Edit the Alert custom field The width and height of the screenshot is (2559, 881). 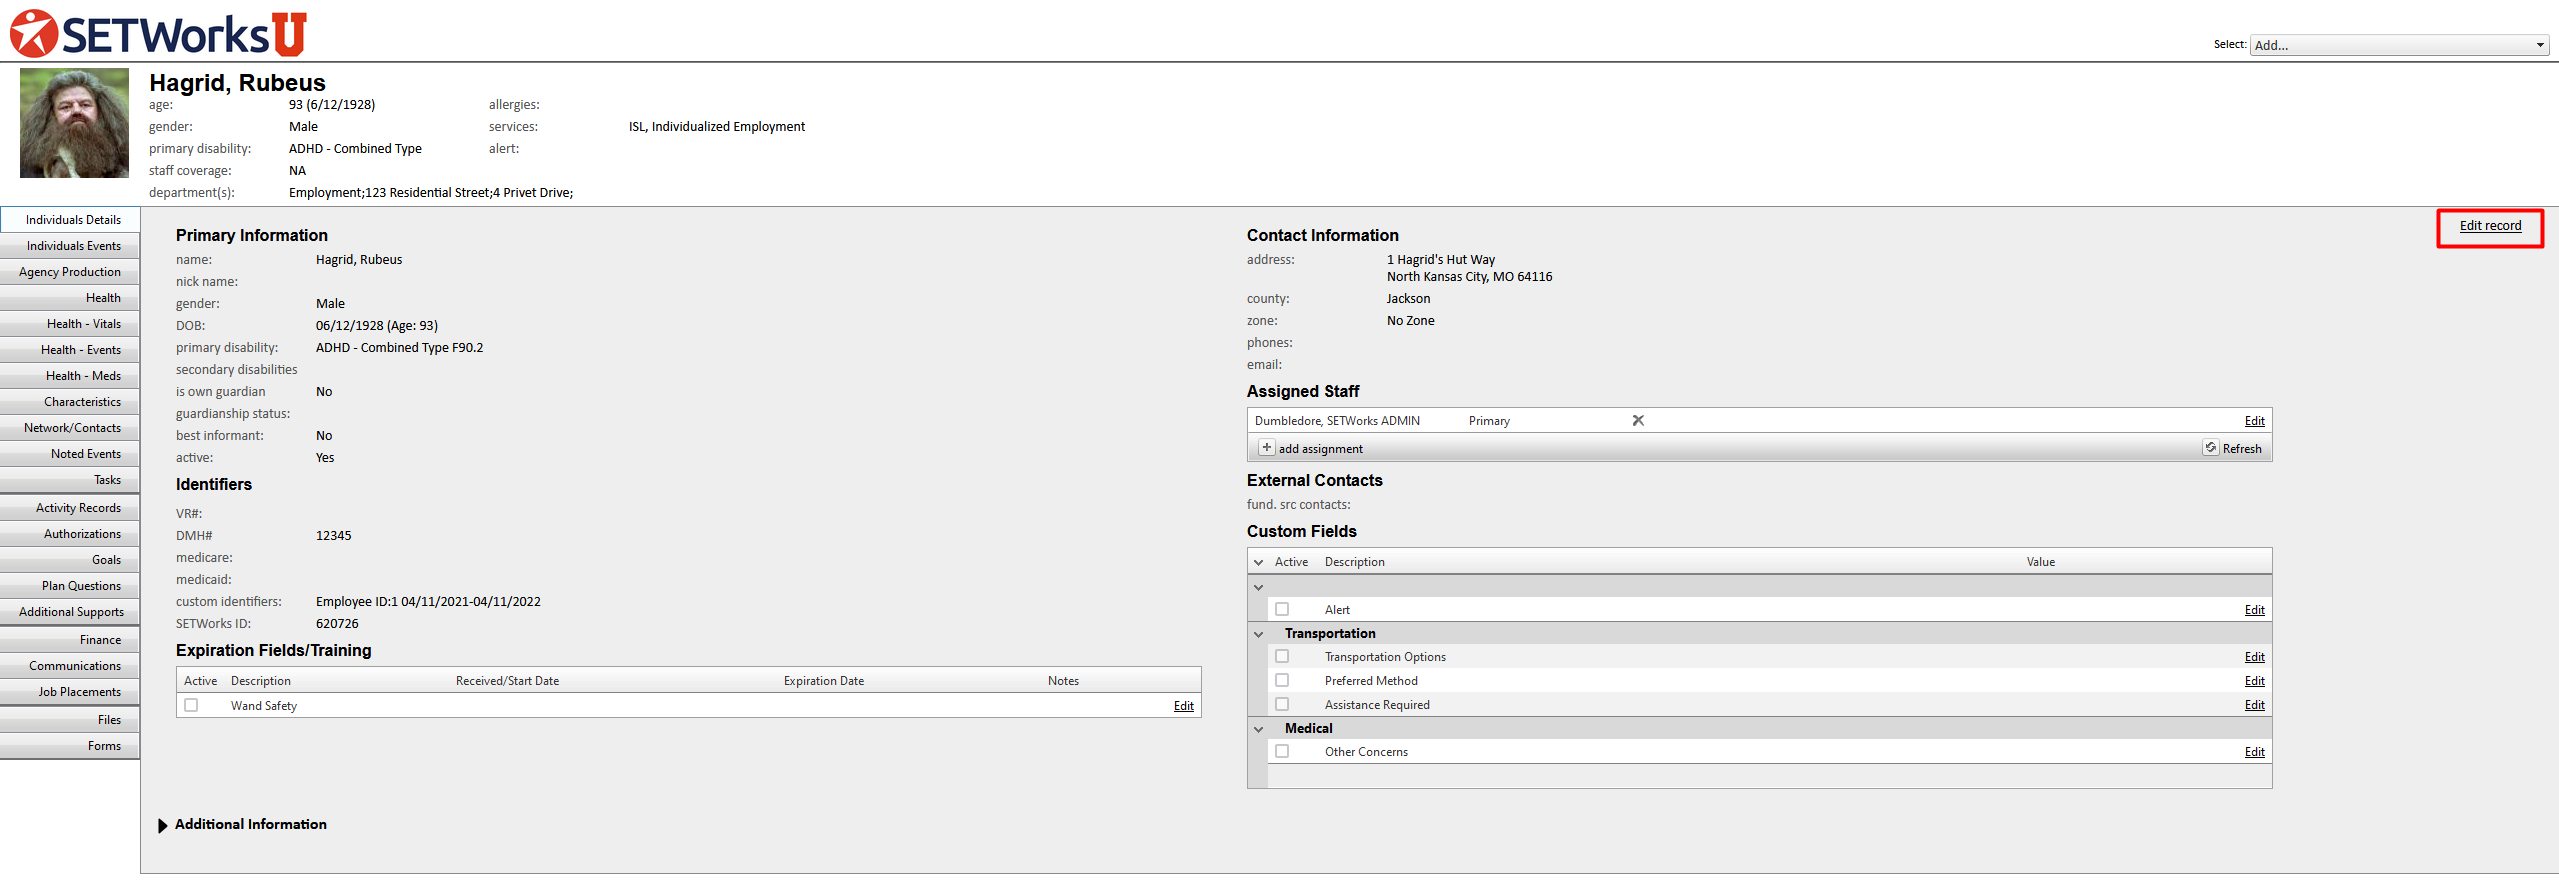pyautogui.click(x=2254, y=610)
